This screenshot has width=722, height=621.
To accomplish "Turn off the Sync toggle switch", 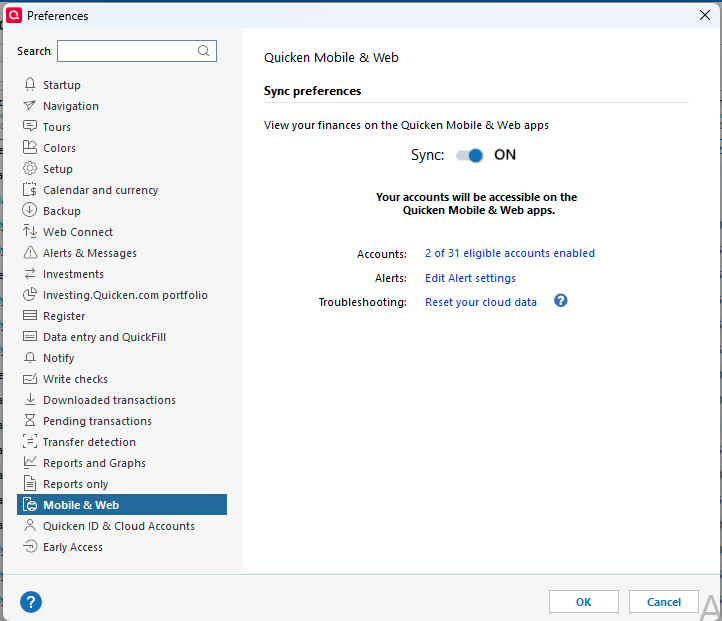I will click(469, 155).
